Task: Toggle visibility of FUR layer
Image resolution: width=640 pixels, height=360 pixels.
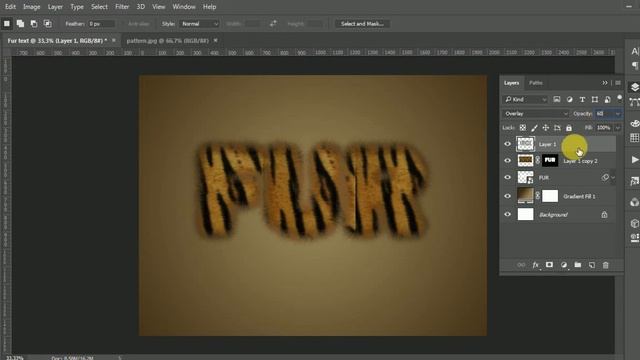Action: (507, 177)
